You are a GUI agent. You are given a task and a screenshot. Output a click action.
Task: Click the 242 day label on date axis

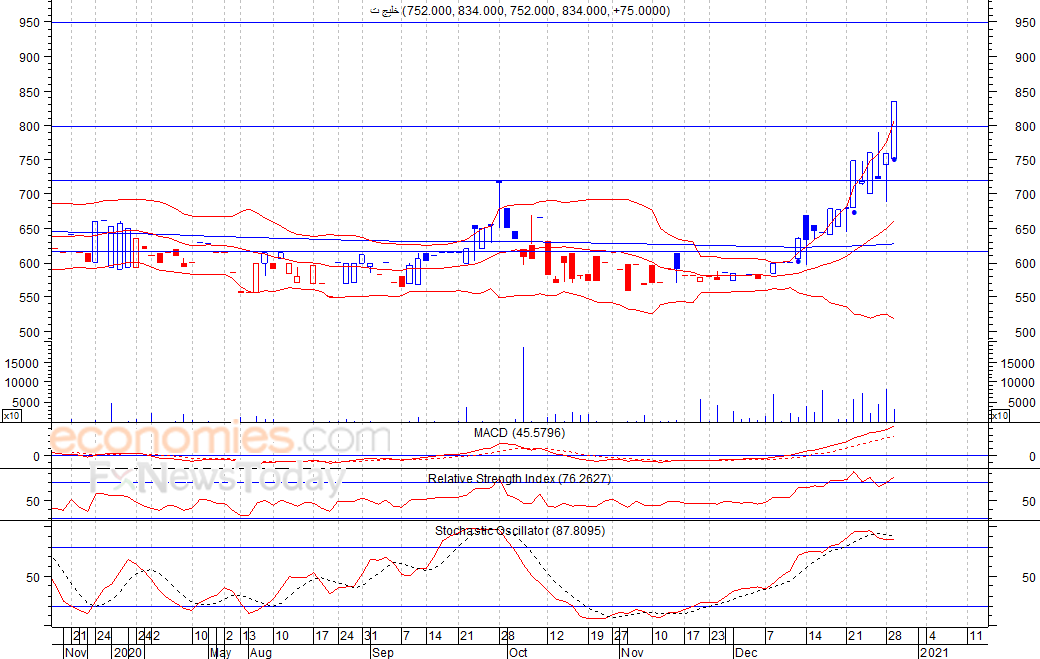[x=149, y=636]
